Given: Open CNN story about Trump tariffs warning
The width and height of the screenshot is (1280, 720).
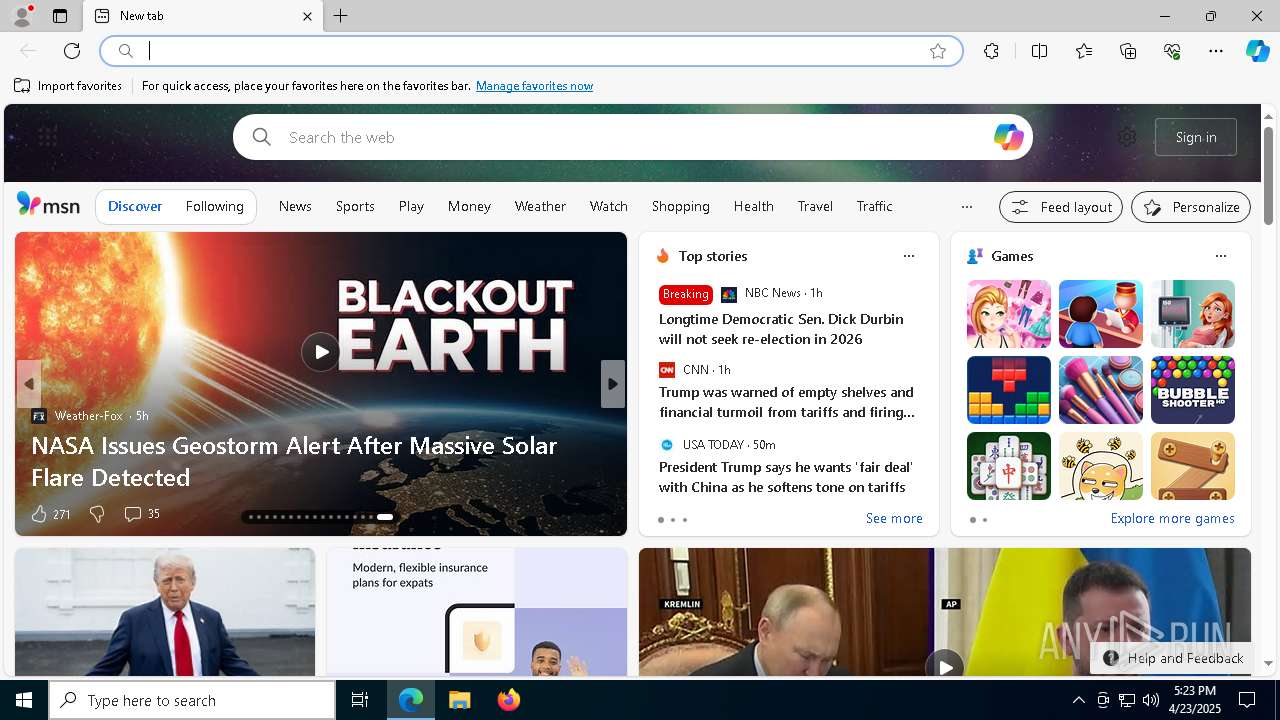Looking at the screenshot, I should click(786, 402).
